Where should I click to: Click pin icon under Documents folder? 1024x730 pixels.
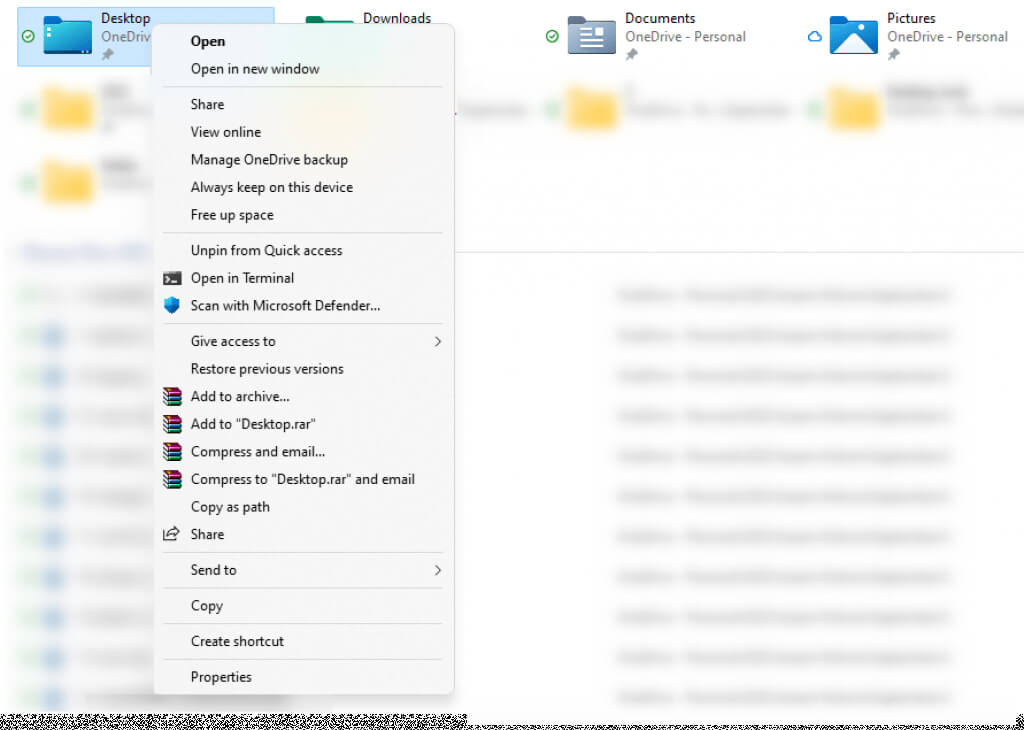[x=632, y=55]
